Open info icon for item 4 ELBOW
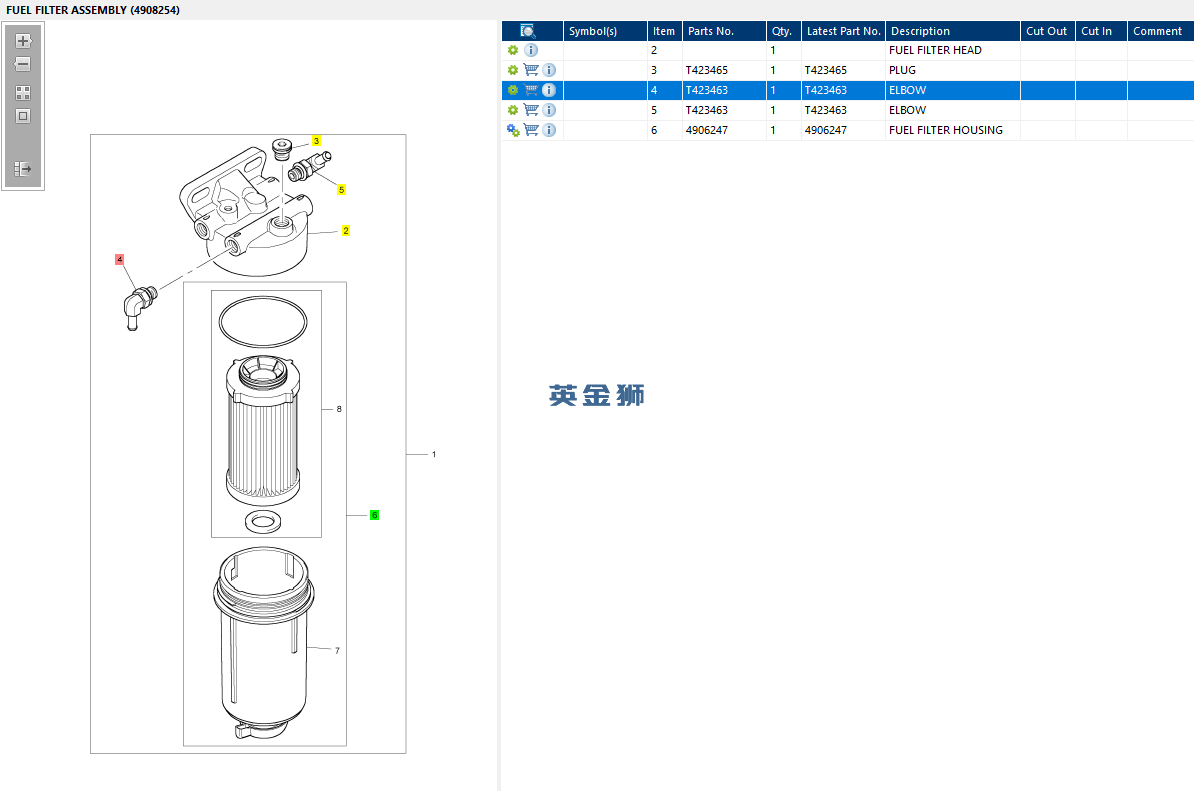 pyautogui.click(x=549, y=90)
